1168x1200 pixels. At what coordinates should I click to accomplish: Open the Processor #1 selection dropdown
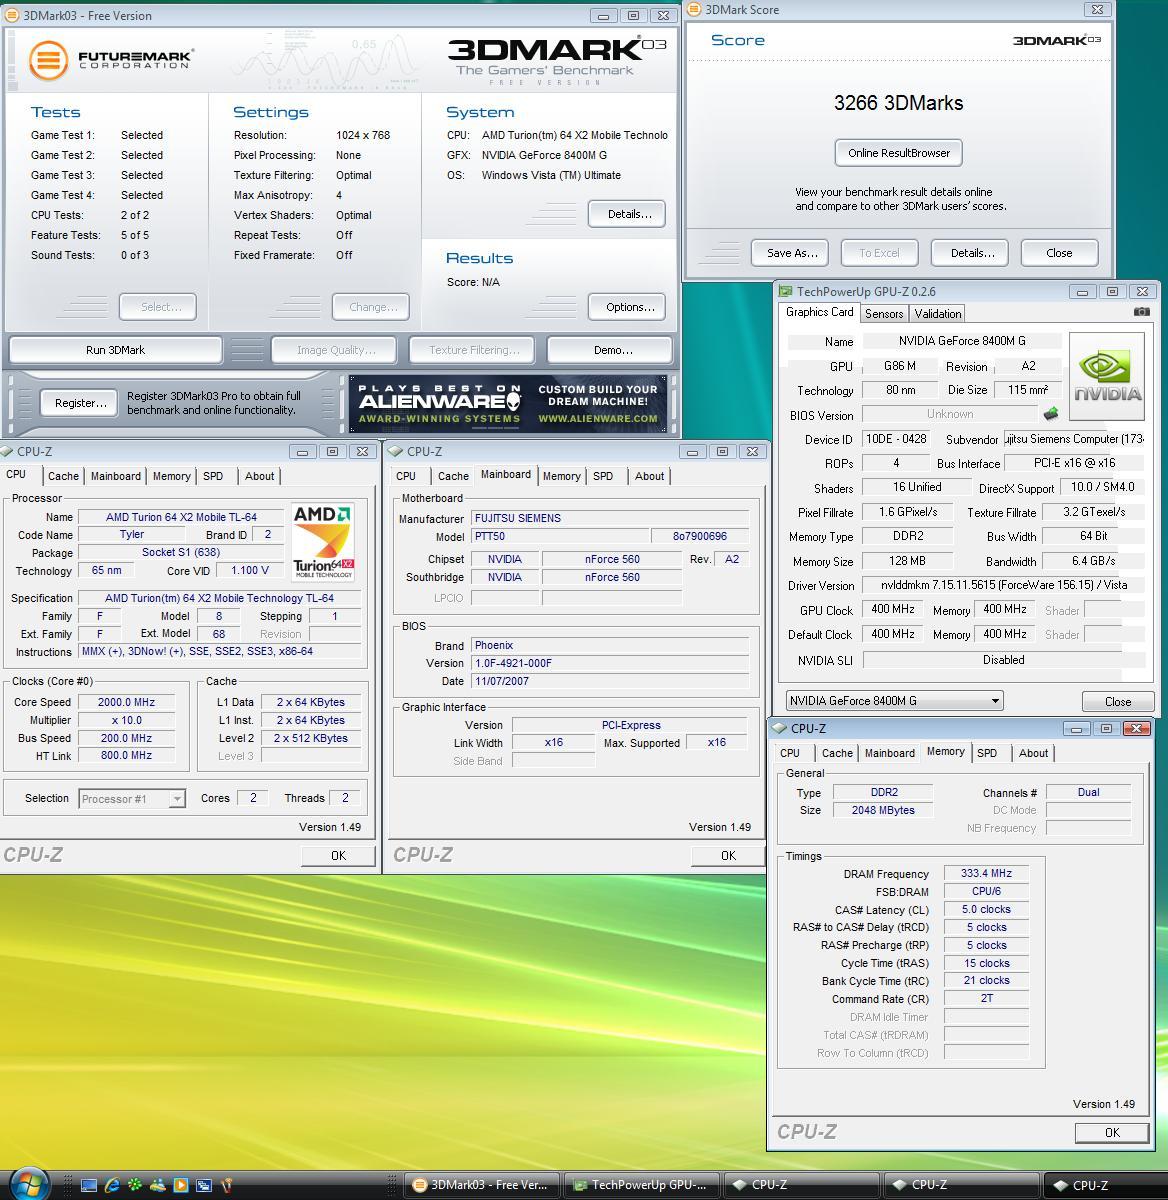131,799
